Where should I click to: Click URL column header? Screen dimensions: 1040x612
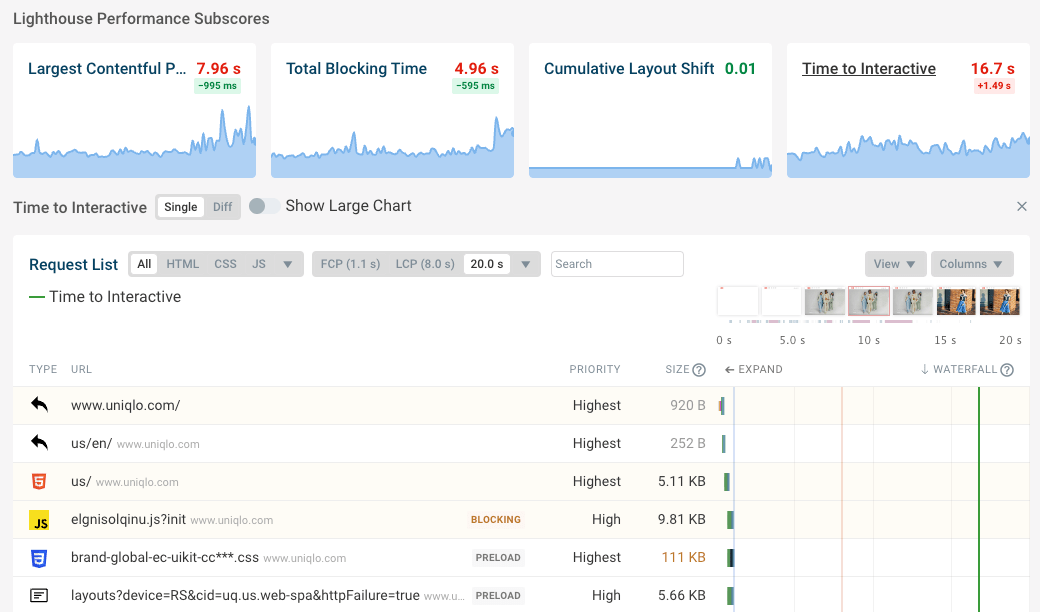(82, 369)
